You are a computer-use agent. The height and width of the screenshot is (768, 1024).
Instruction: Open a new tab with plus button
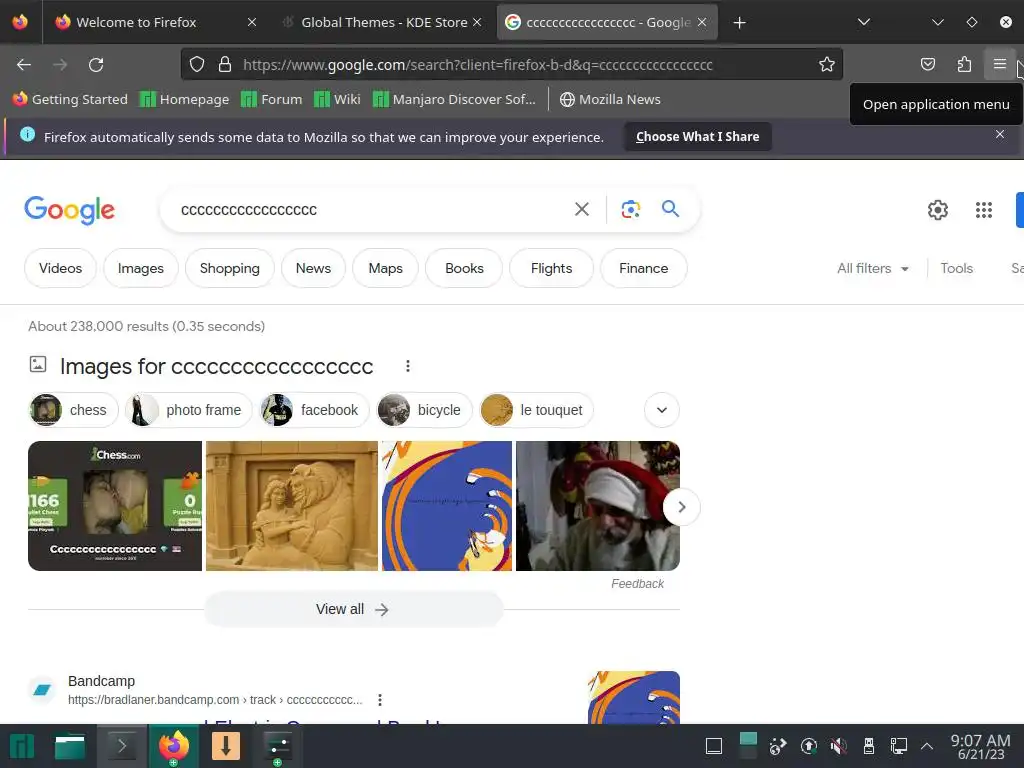tap(739, 23)
